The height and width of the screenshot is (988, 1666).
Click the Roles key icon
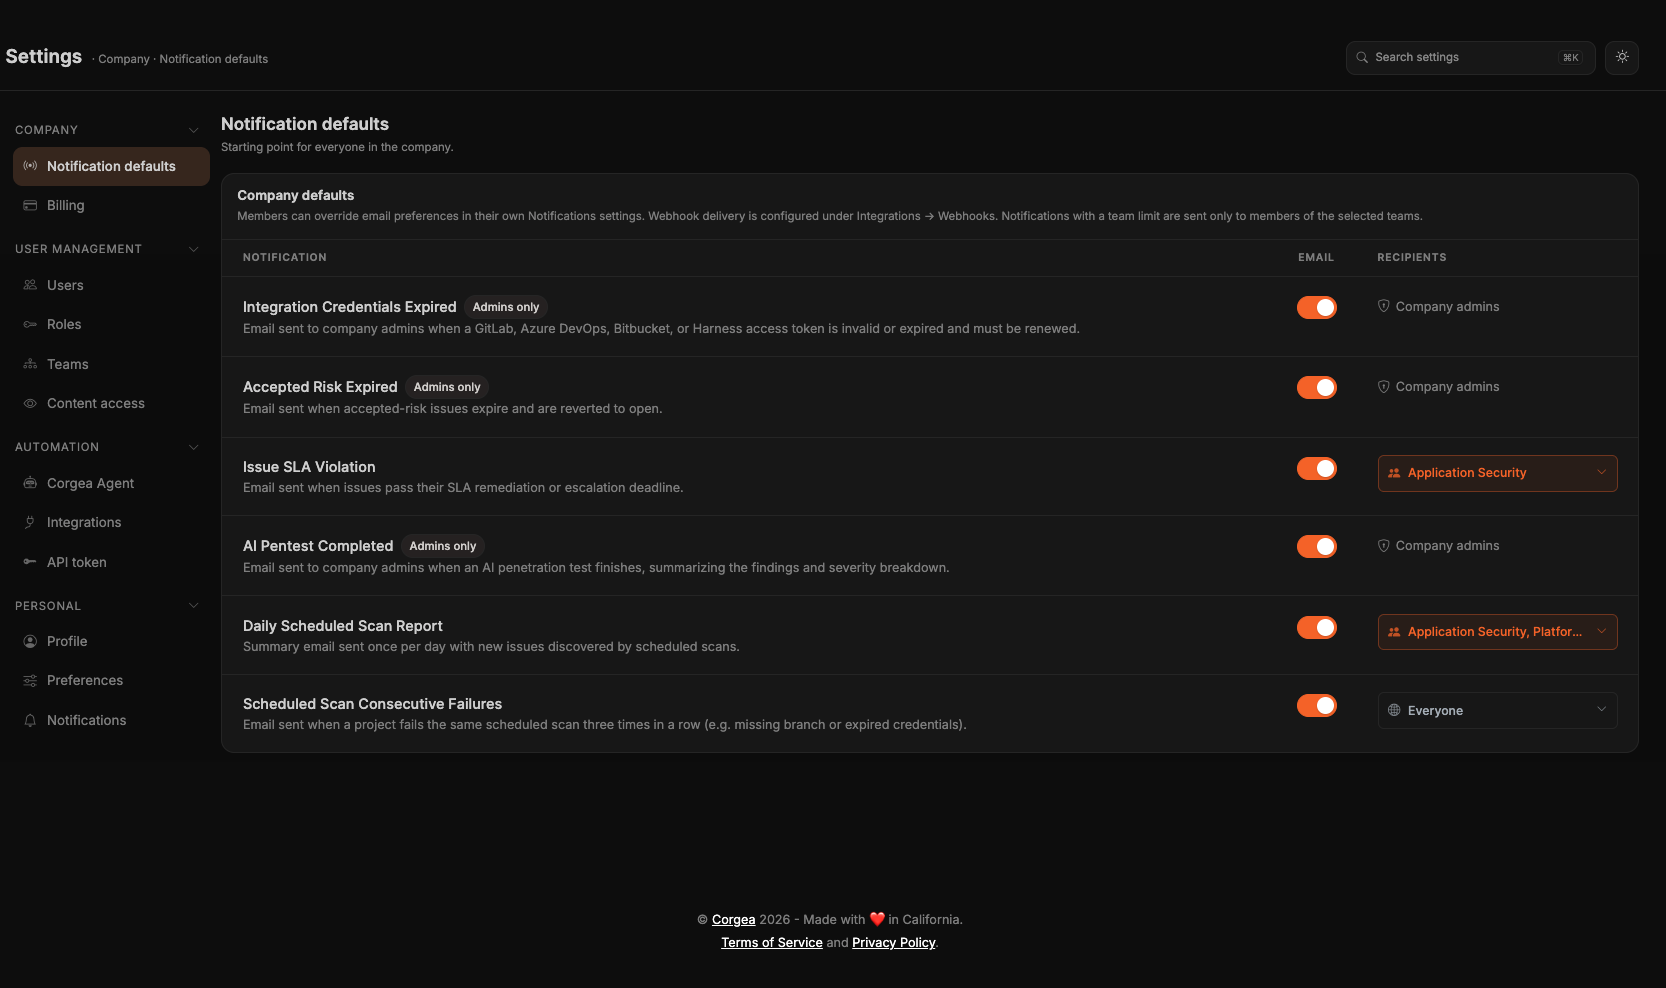point(30,324)
